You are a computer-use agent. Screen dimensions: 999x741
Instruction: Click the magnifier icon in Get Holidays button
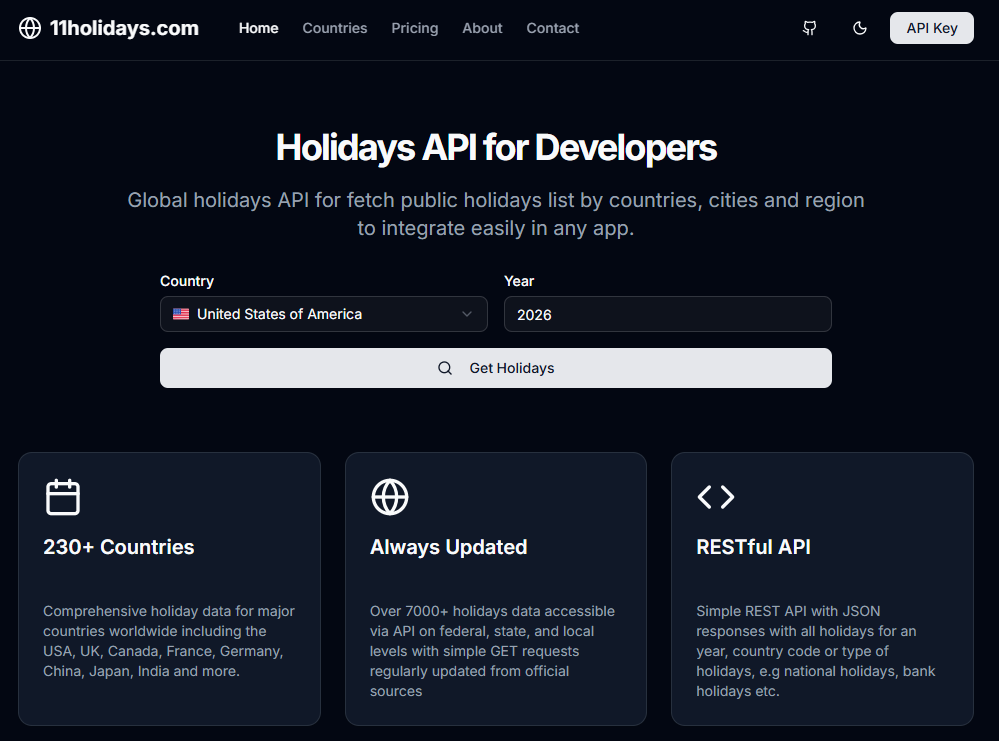pos(445,368)
